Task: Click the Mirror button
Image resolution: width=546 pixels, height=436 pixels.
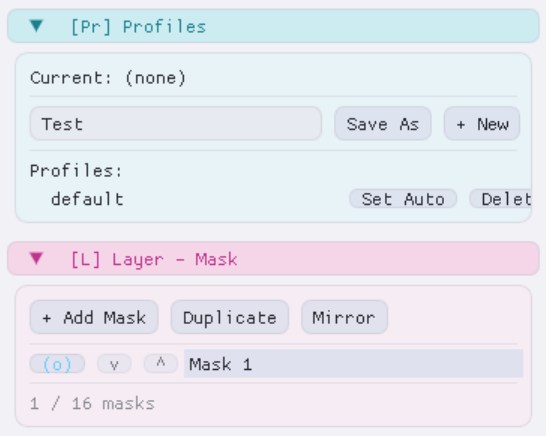Action: (344, 317)
